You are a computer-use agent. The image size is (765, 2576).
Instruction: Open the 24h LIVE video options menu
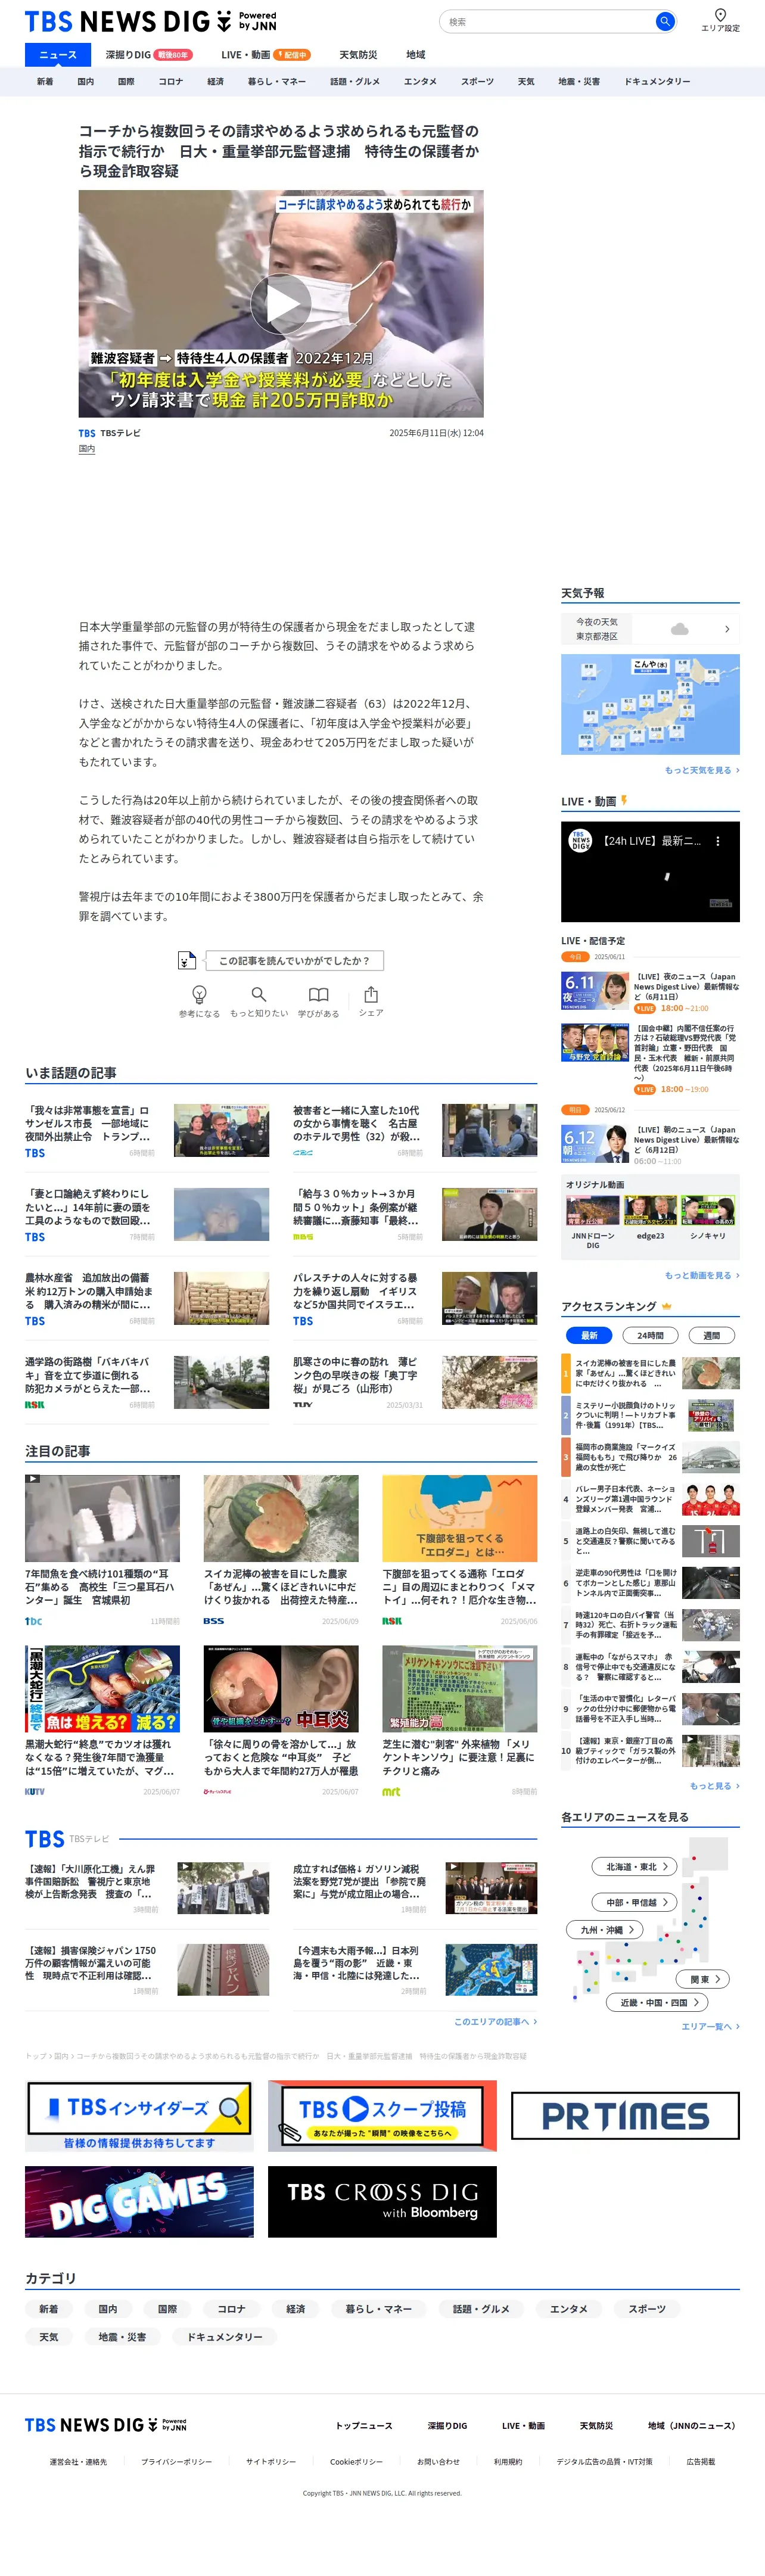coord(718,841)
